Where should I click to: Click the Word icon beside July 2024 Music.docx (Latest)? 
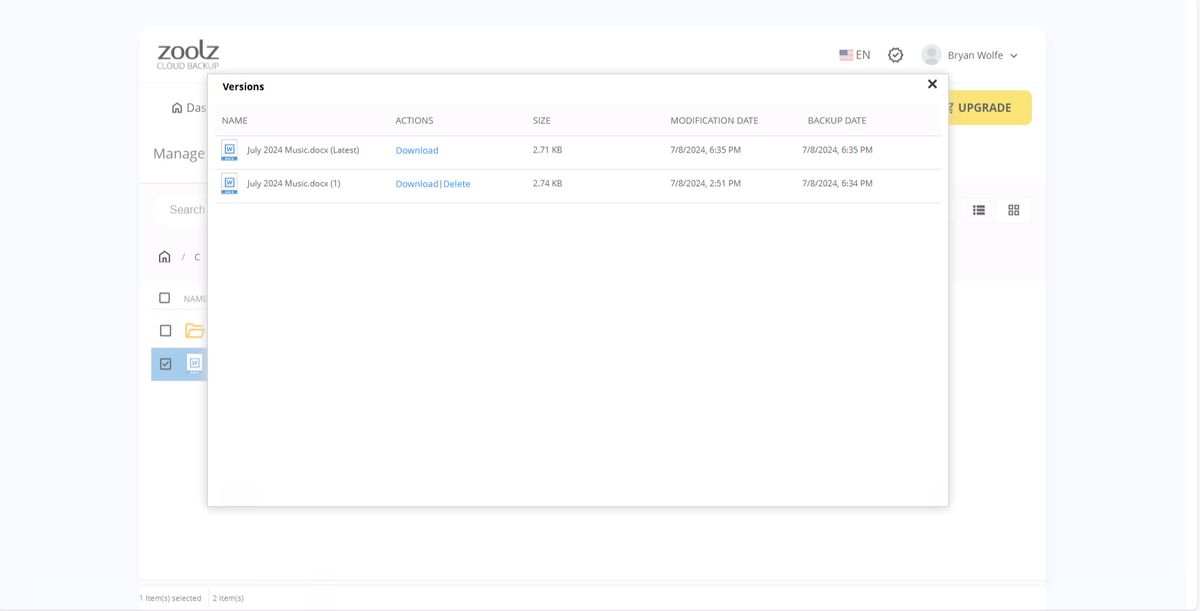tap(229, 149)
